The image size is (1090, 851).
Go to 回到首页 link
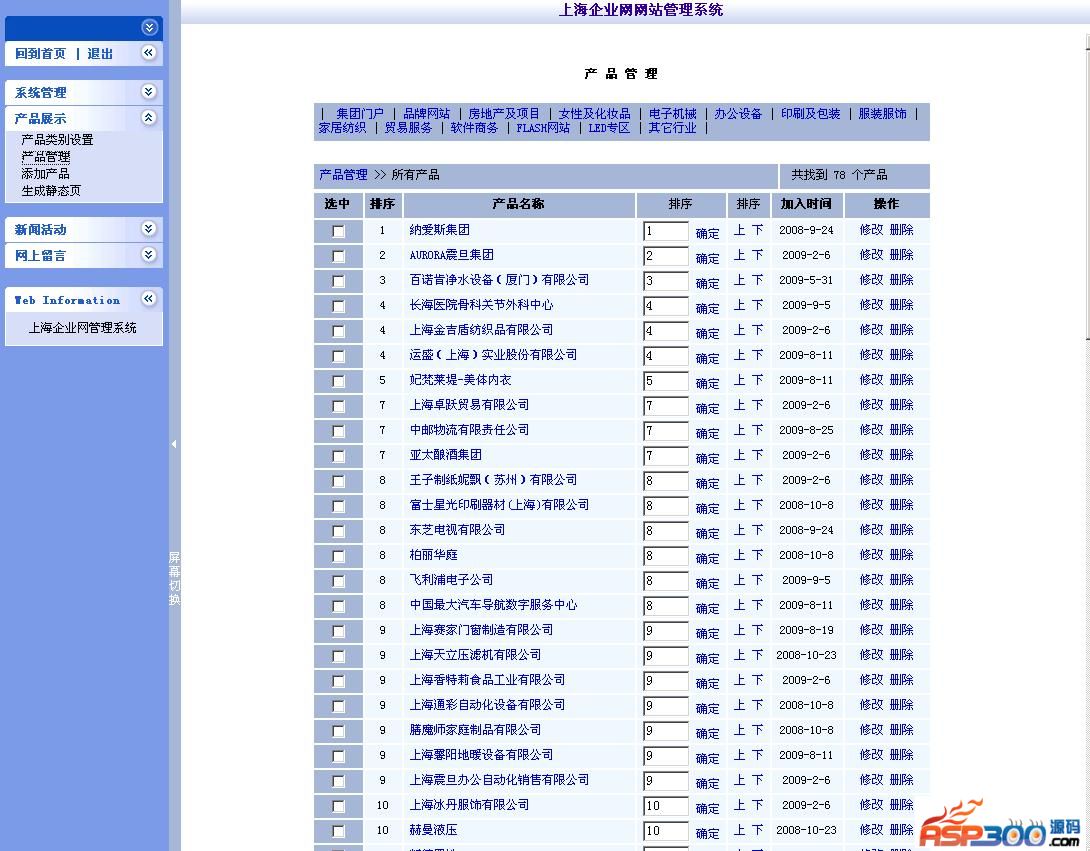(40, 54)
